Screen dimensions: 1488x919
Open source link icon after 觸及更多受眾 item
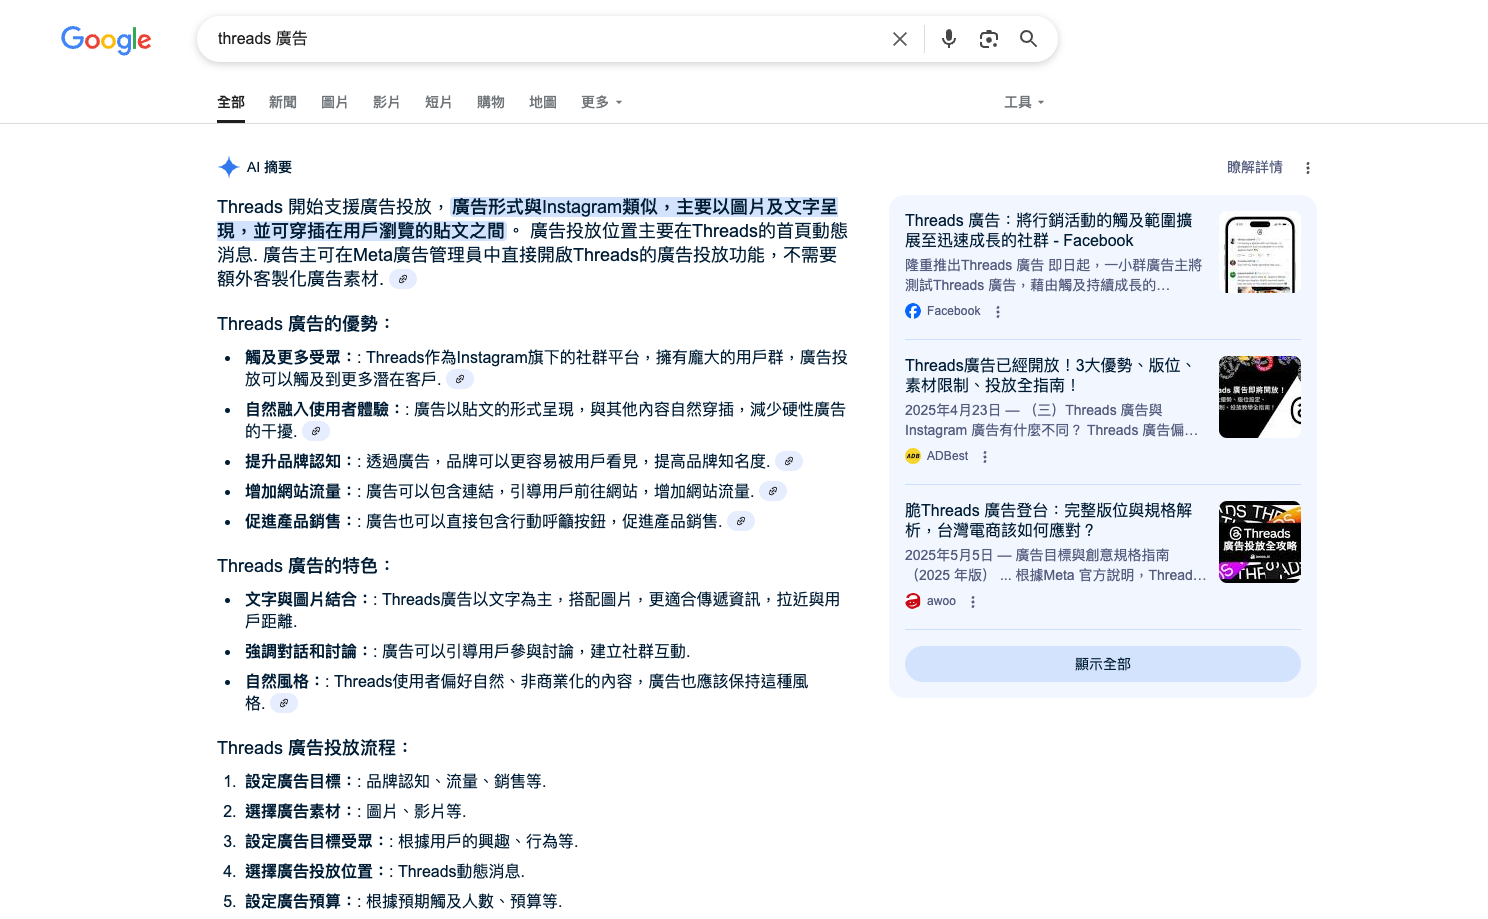[x=460, y=379]
